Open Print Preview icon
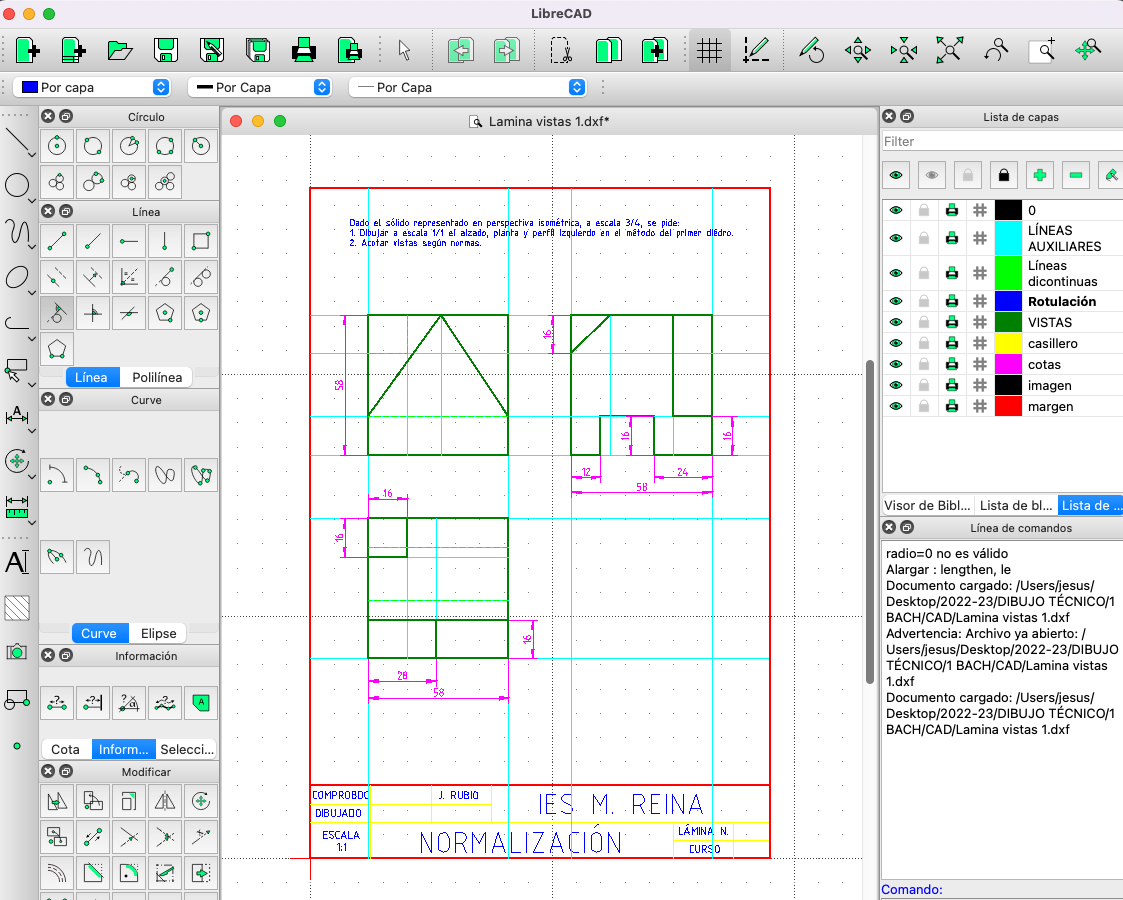Screen dimensions: 1123x900 [x=350, y=50]
